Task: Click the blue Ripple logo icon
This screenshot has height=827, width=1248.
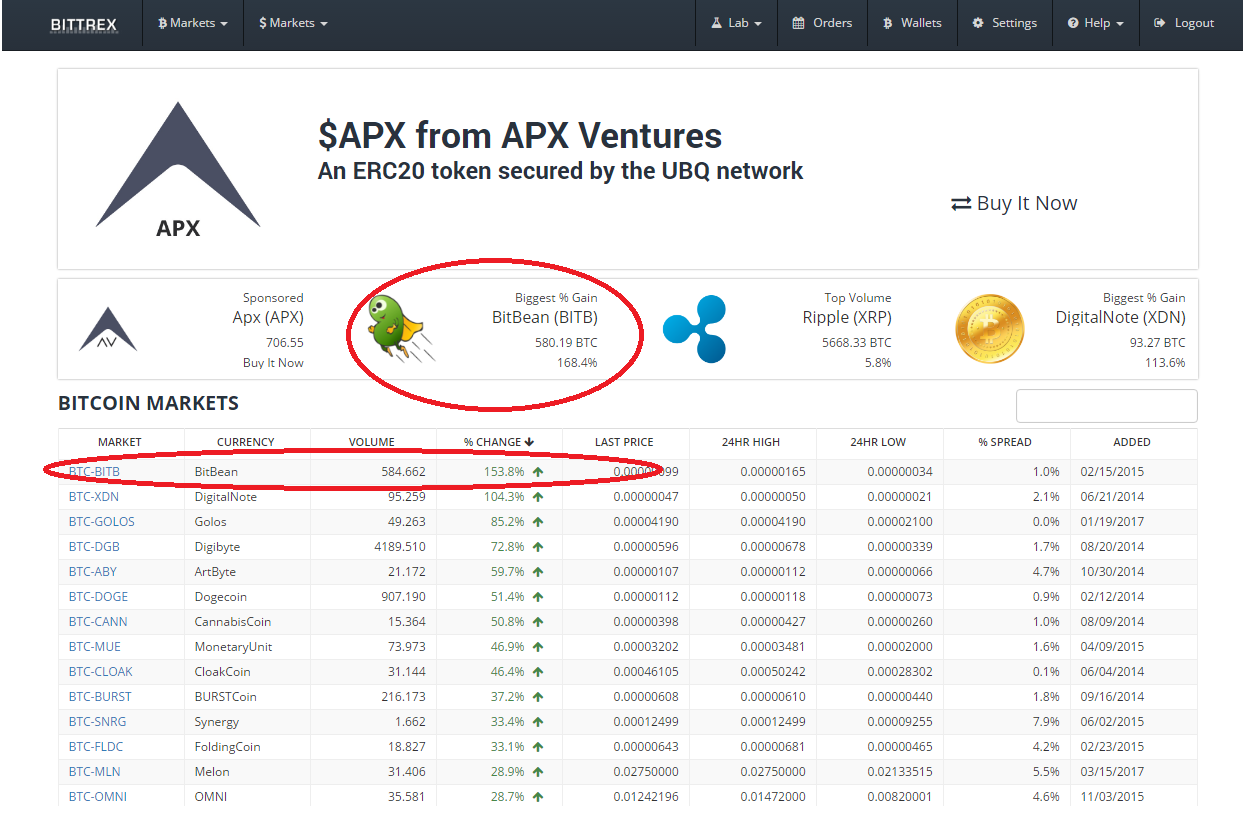Action: pos(694,329)
